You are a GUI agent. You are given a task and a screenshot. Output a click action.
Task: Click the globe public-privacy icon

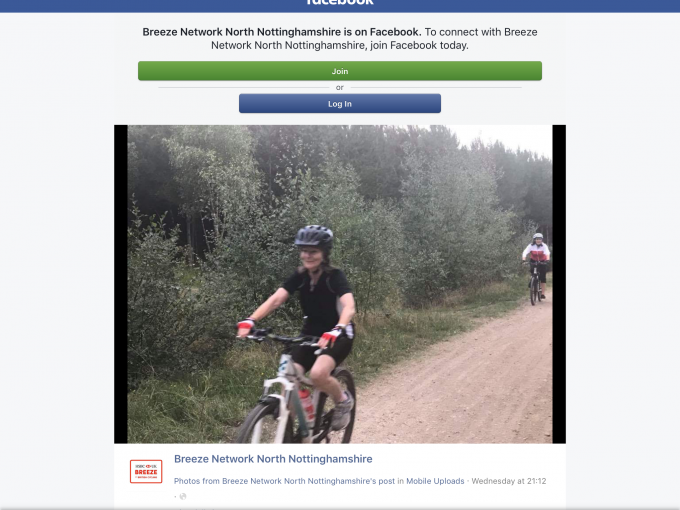[183, 496]
